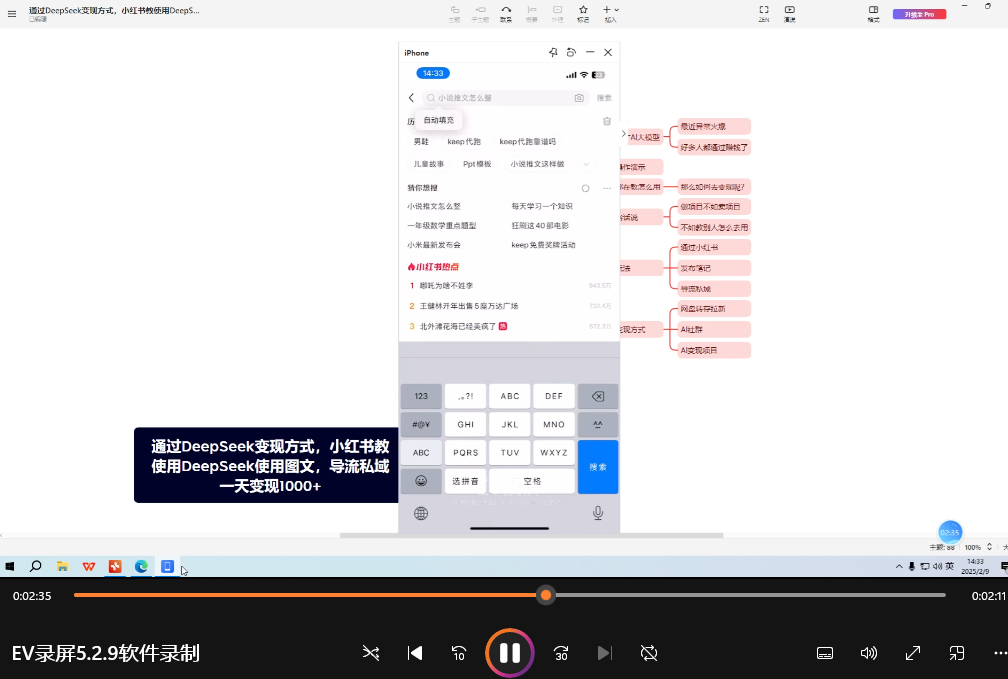Select the mind map node 网盘转存拉新
The image size is (1008, 679).
pos(714,309)
